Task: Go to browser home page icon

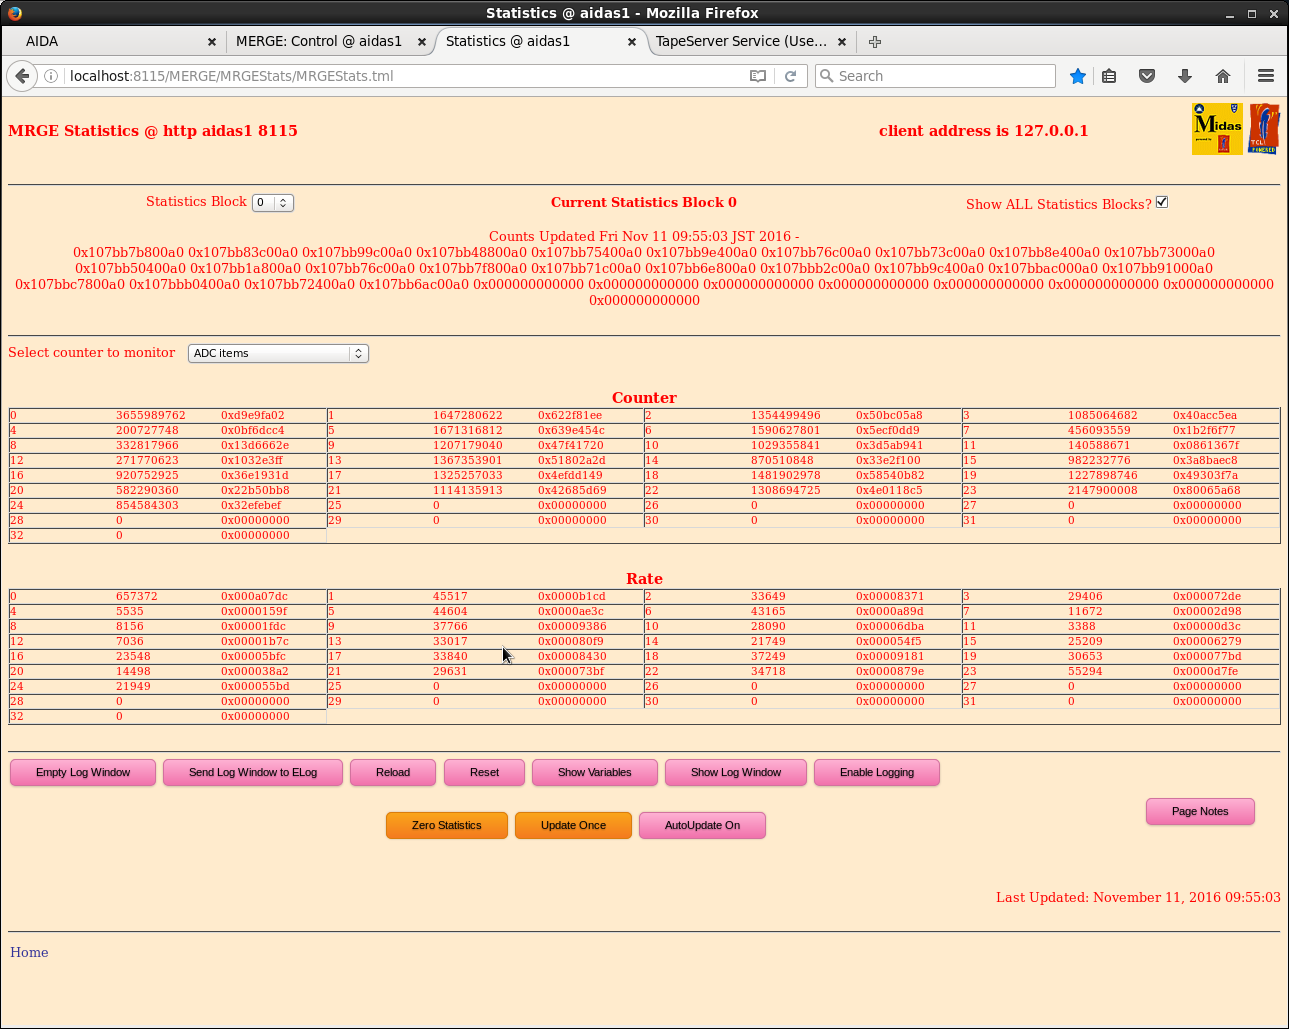Action: tap(1222, 76)
